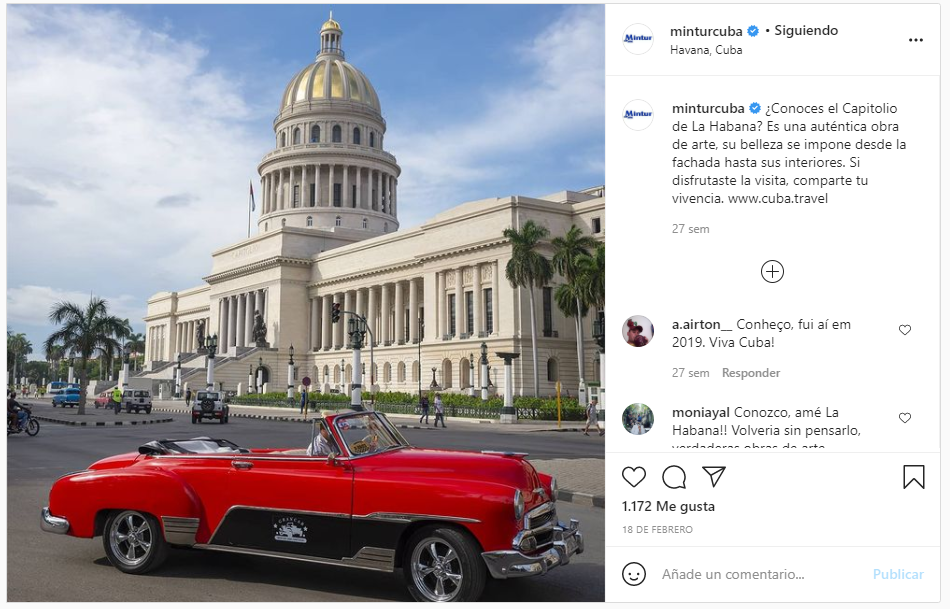Open the Havana, Cuba location link
Viewport: 950px width, 609px height.
tap(706, 50)
